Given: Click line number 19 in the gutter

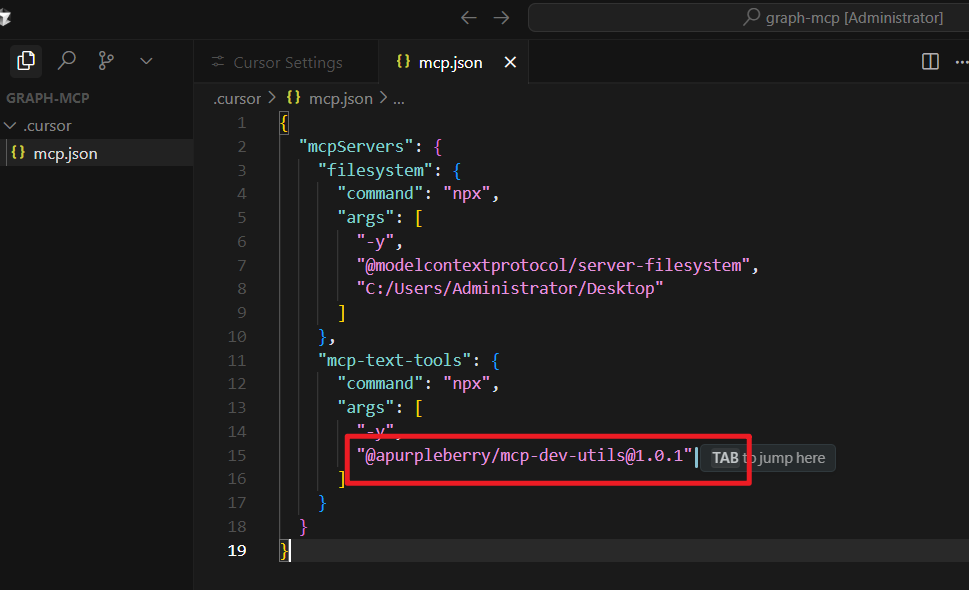Looking at the screenshot, I should 237,550.
